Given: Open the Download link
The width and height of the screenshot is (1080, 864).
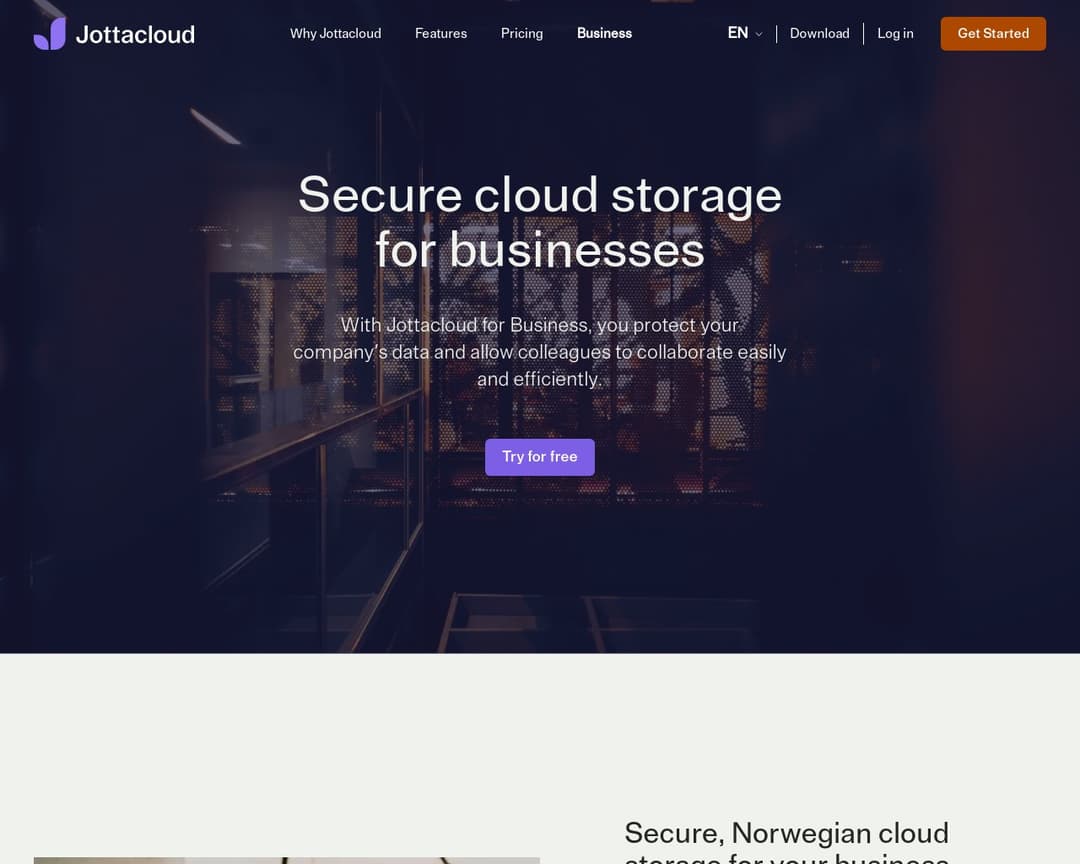Looking at the screenshot, I should point(820,33).
